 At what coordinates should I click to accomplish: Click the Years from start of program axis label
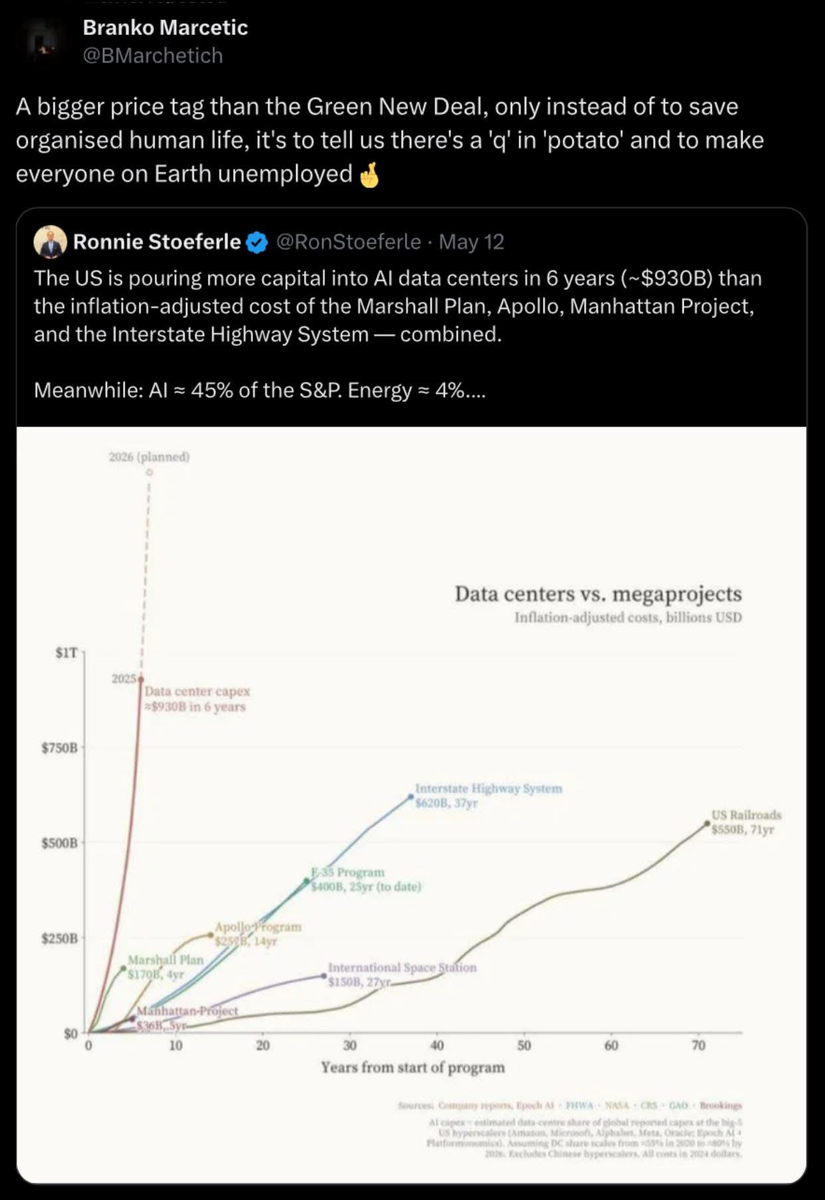412,1067
